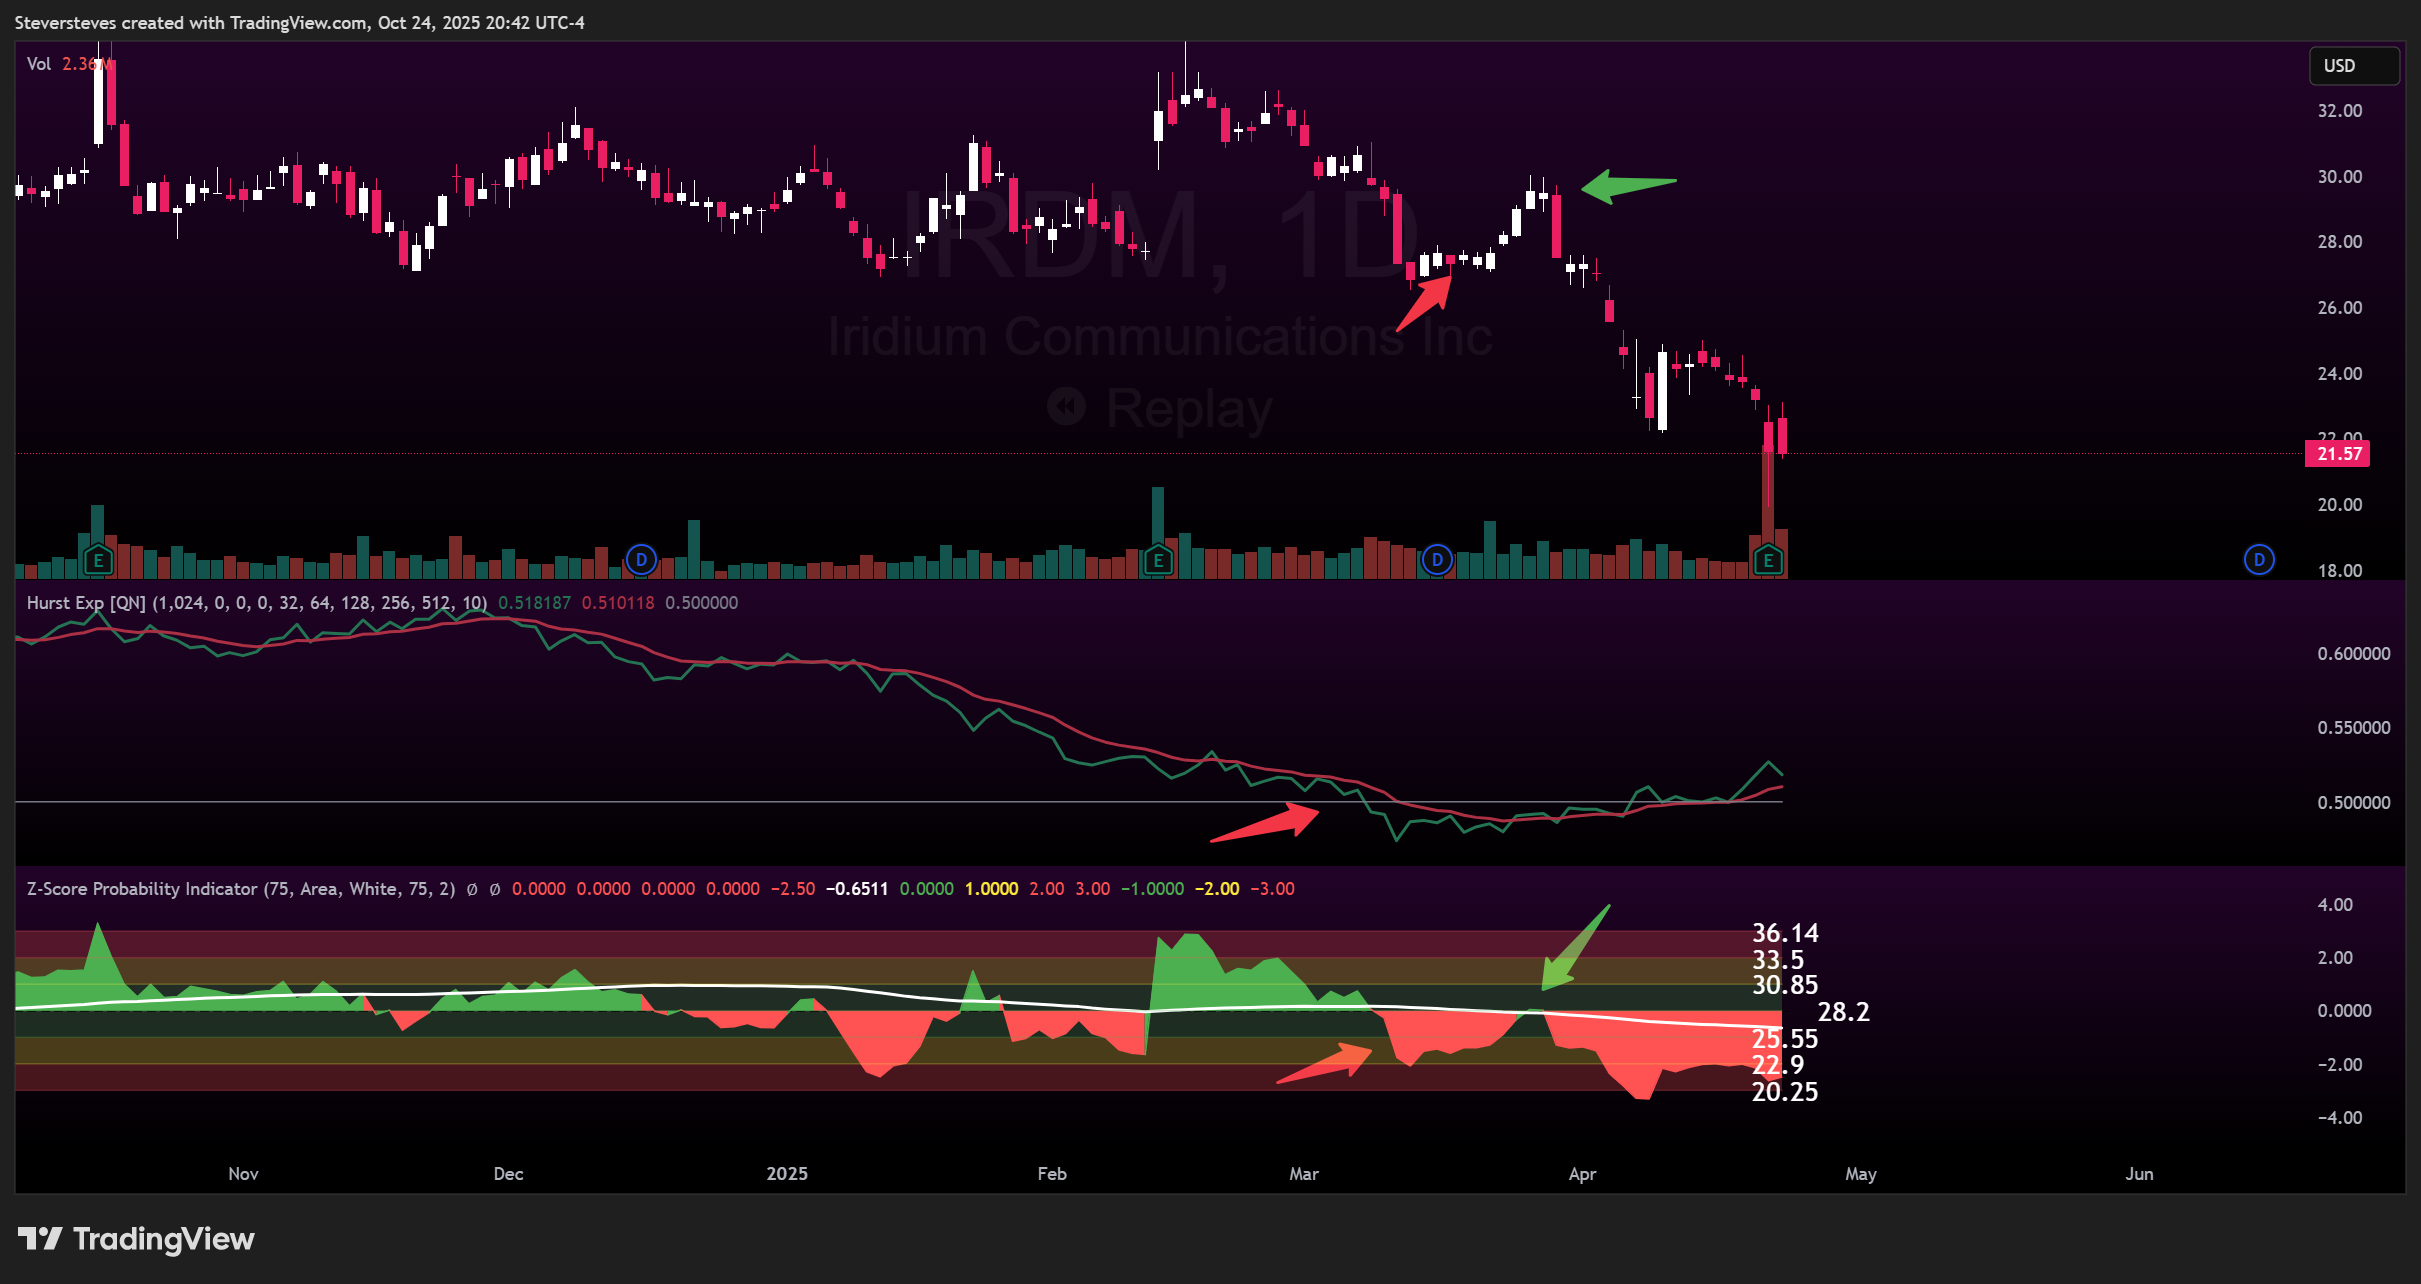
Task: Open the USD currency selector
Action: click(2353, 65)
